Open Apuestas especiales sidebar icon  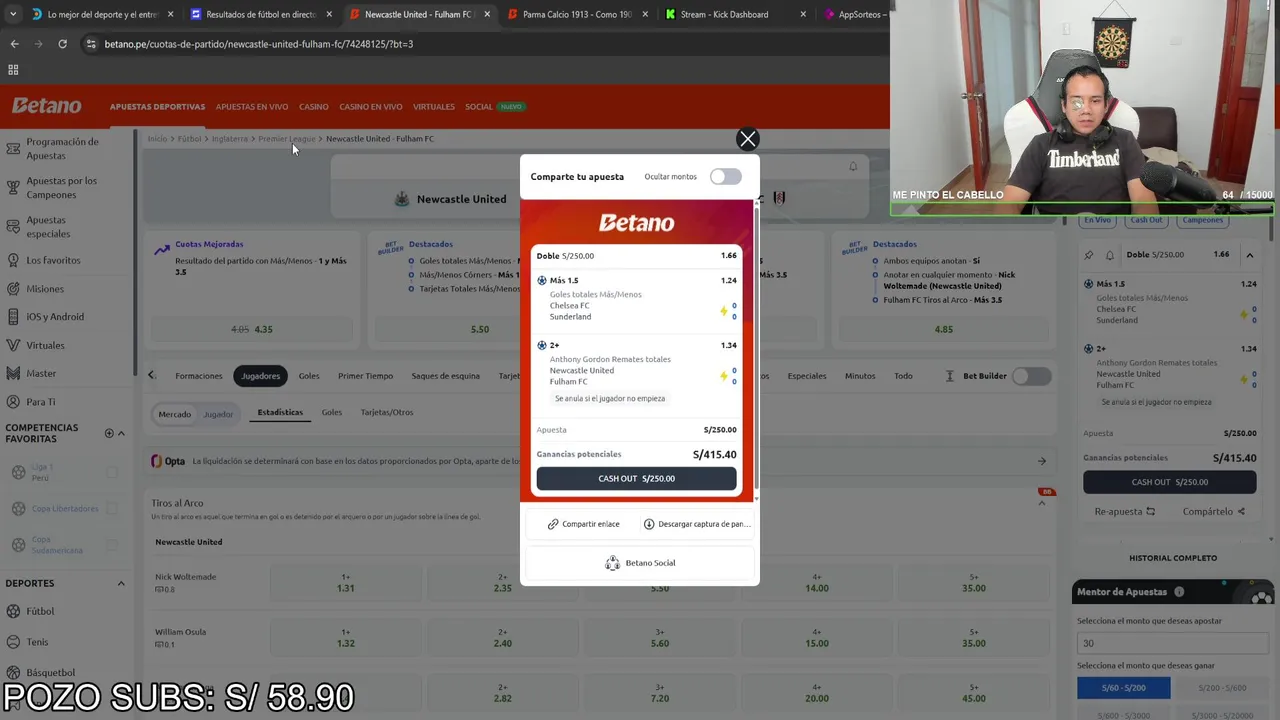[13, 227]
